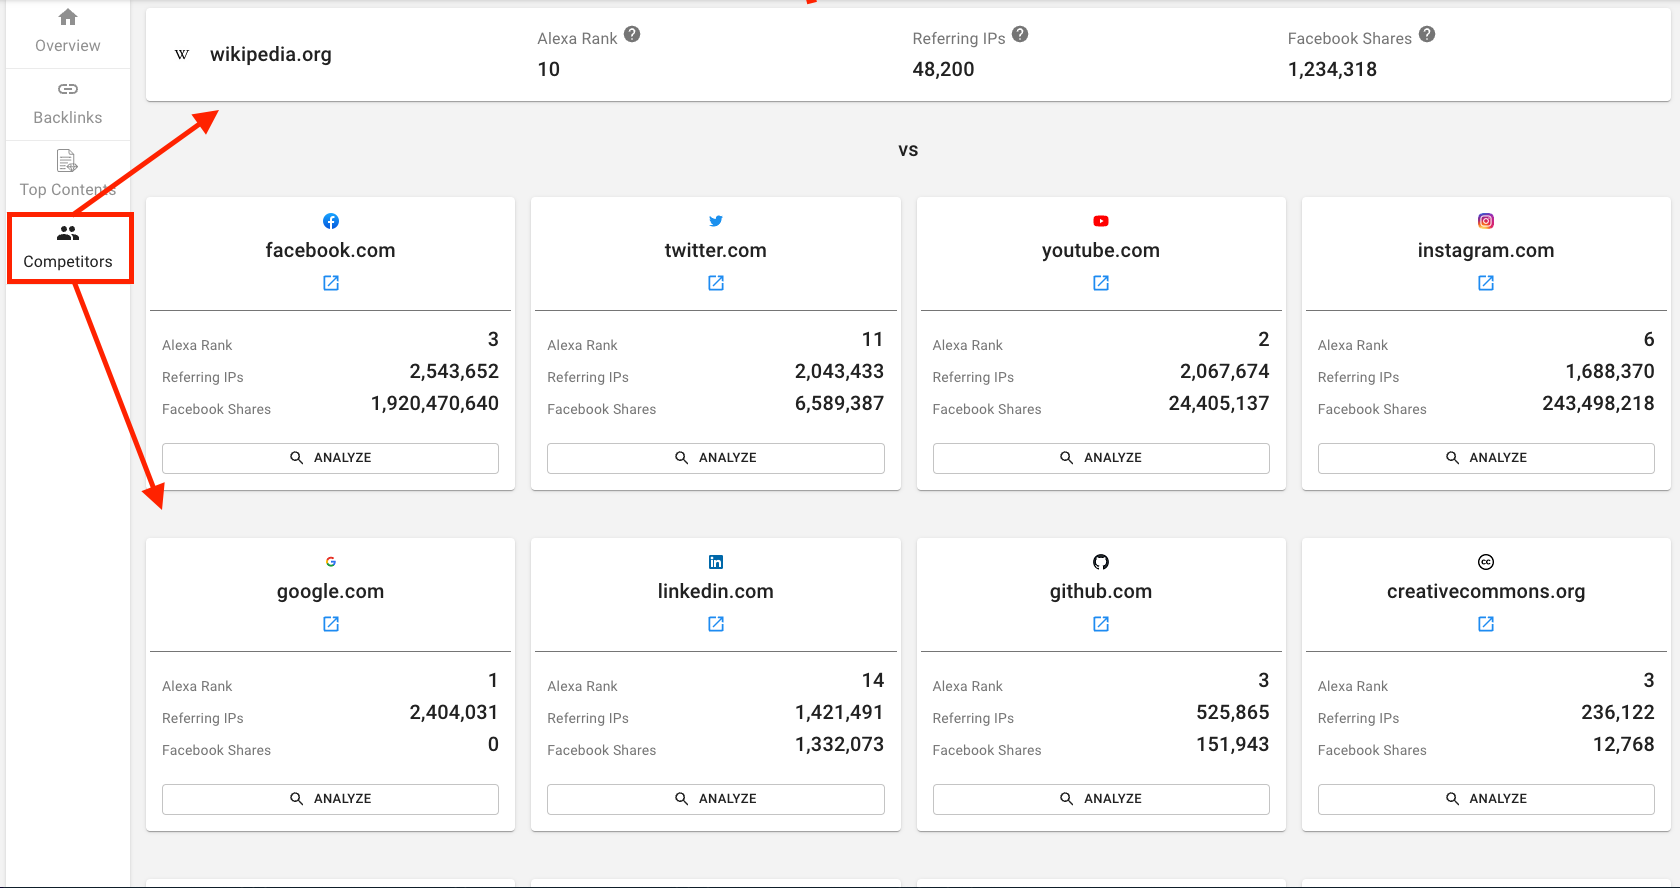Click linkedin.com external link icon
The height and width of the screenshot is (888, 1680).
716,624
